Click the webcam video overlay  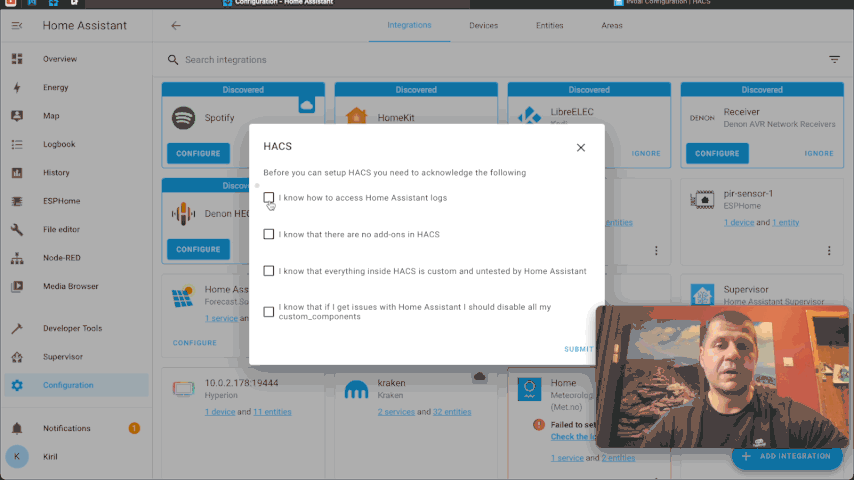[722, 376]
